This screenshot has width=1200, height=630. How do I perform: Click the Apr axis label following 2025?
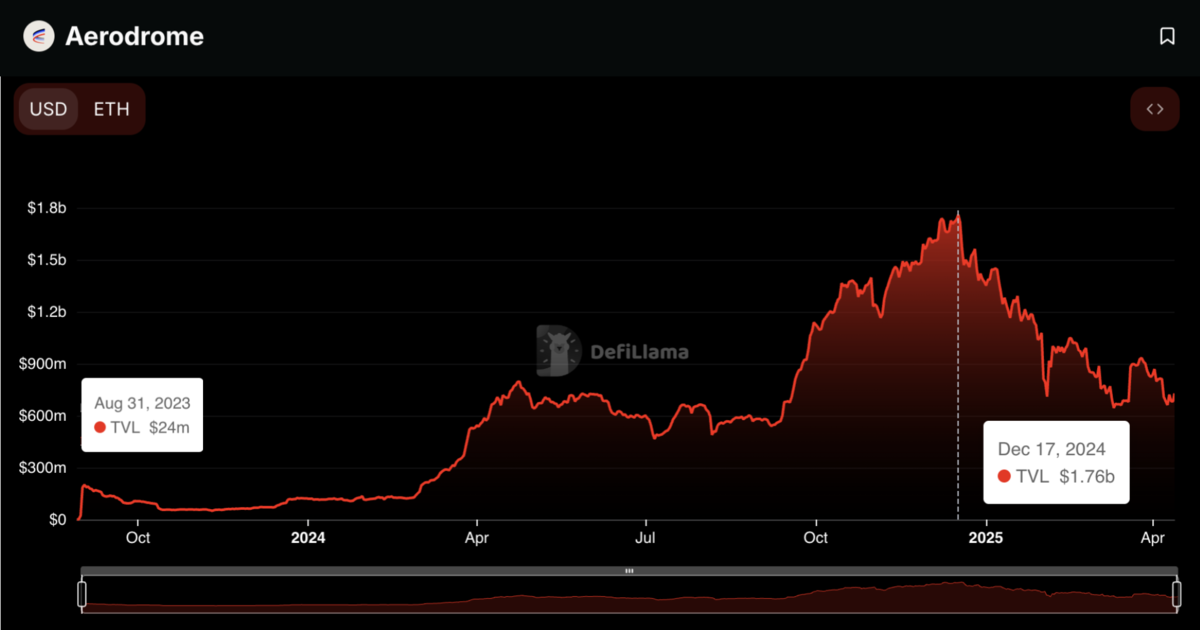(1155, 538)
